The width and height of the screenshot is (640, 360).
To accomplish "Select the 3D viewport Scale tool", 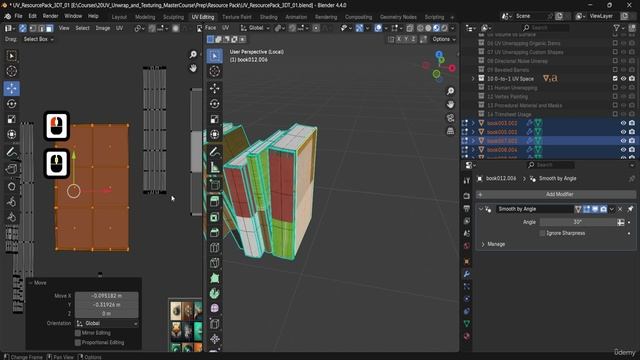I will 215,119.
